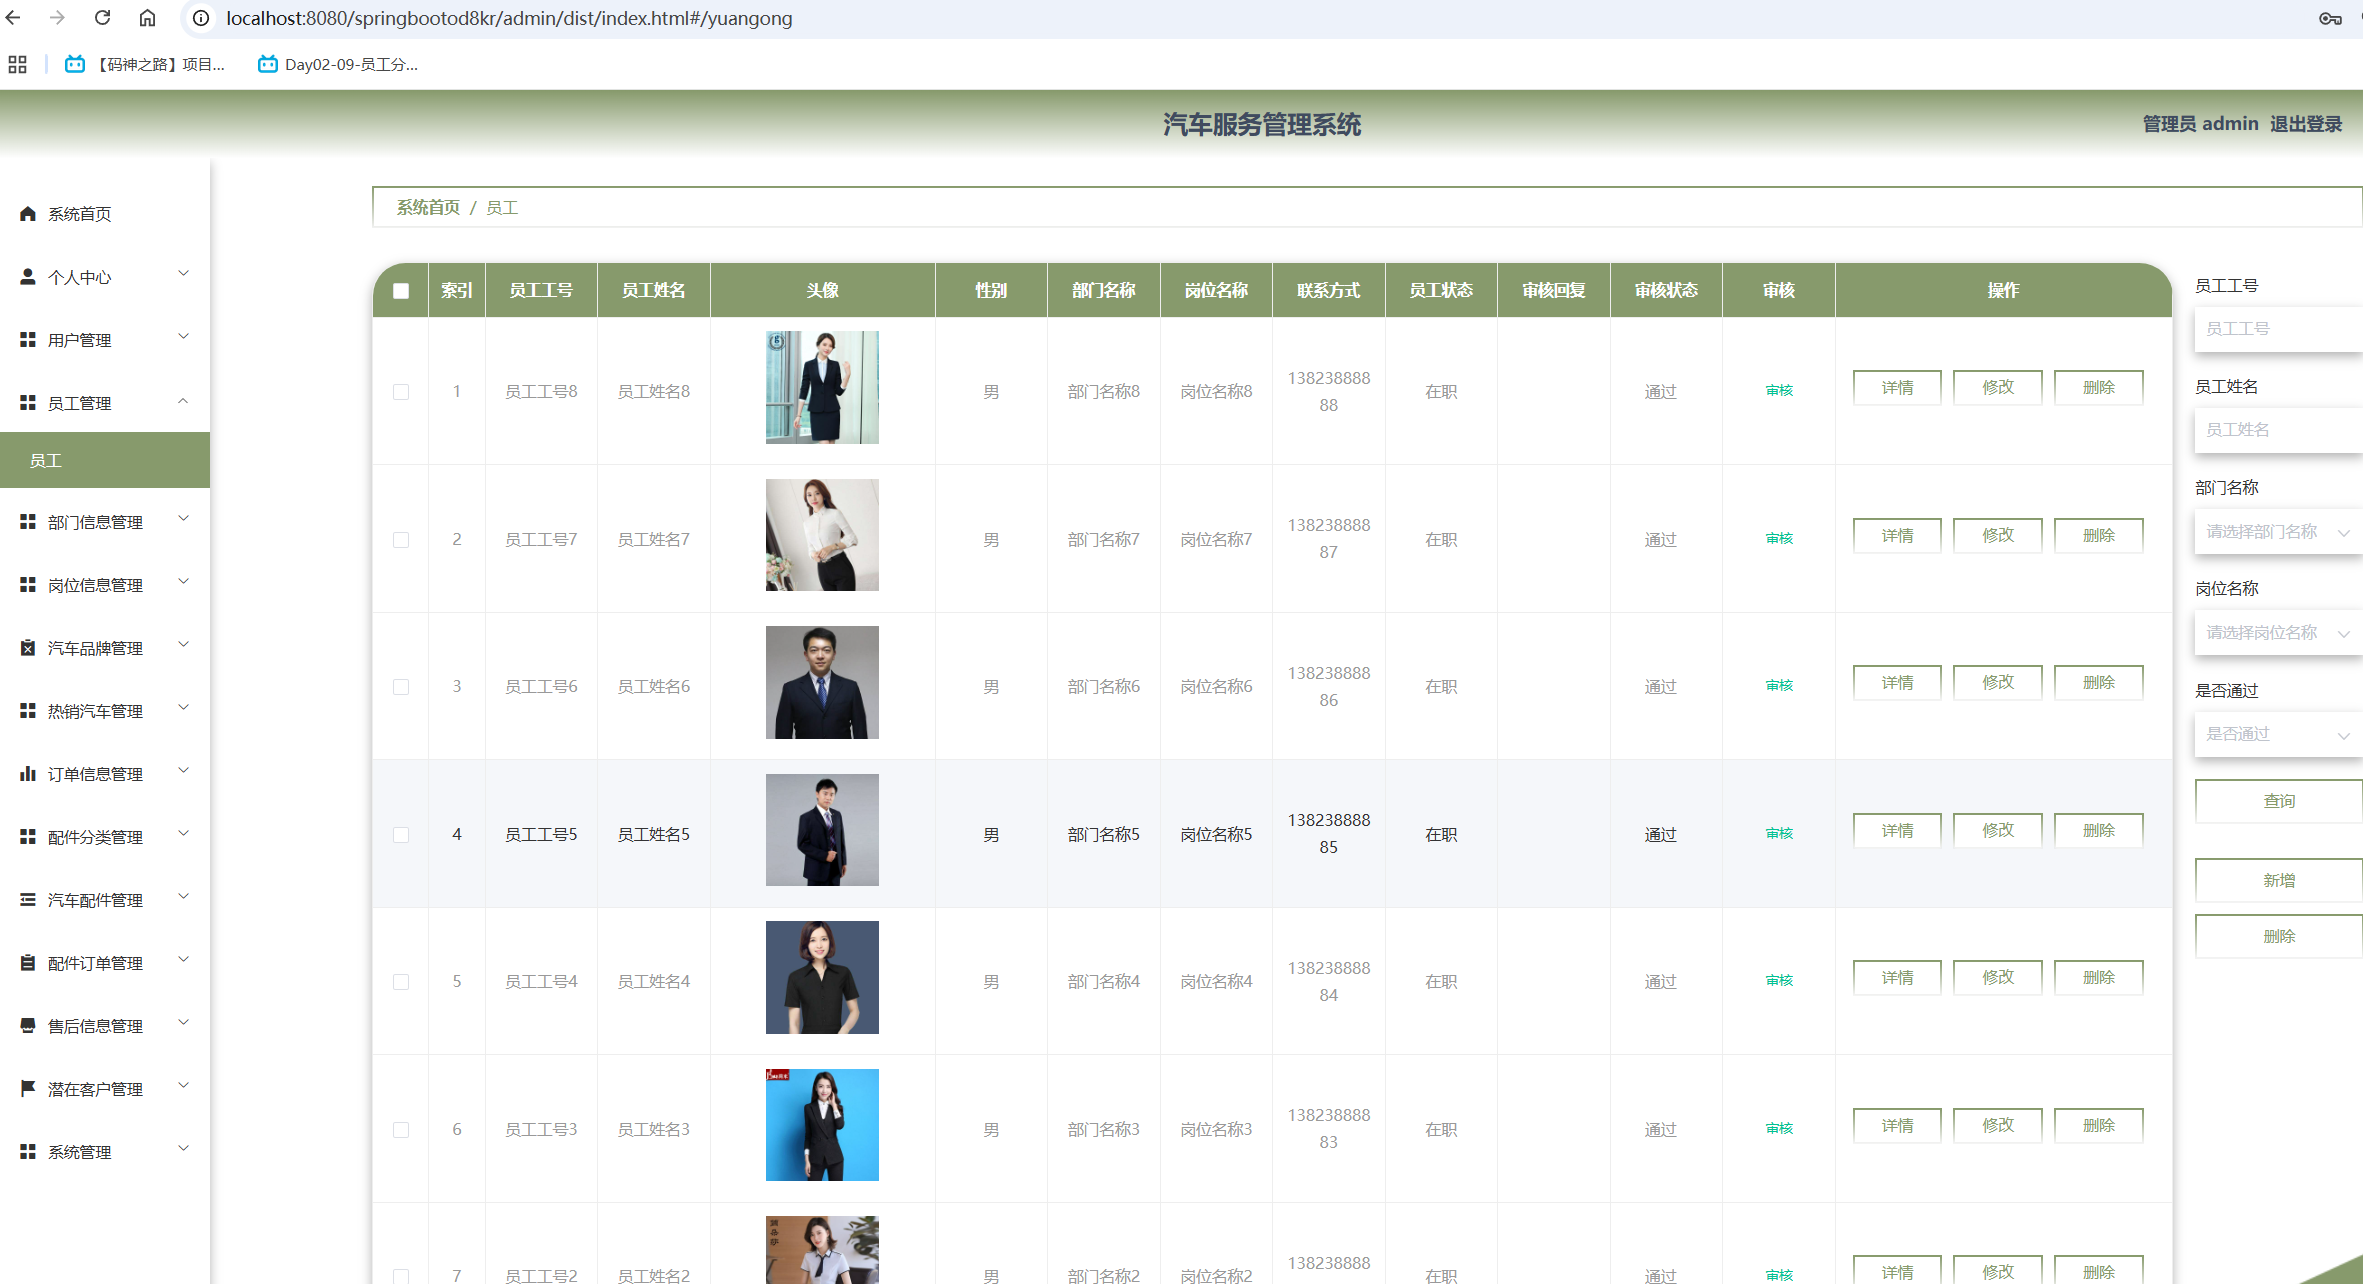
Task: Click the grid icon beside 用户管理
Action: pyautogui.click(x=28, y=339)
